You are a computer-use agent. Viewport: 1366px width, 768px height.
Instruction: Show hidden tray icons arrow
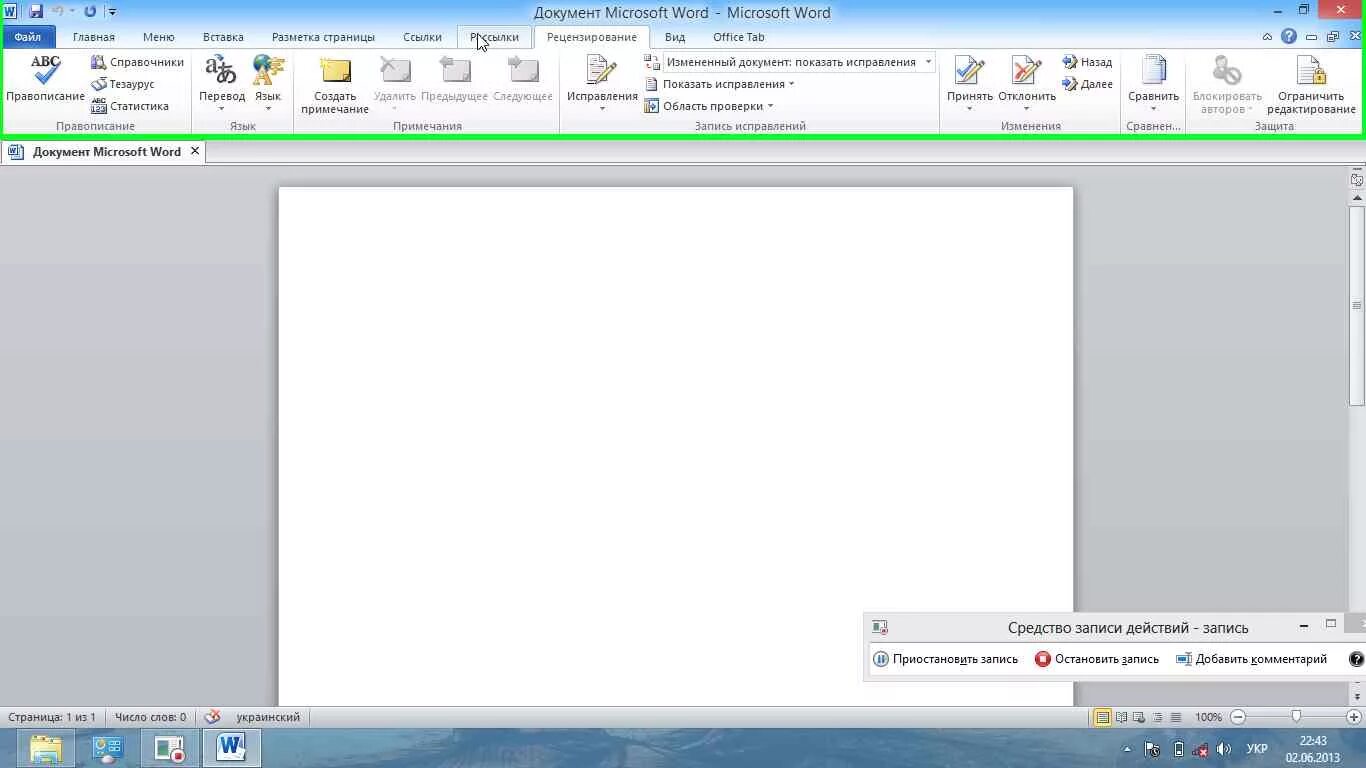click(x=1128, y=749)
